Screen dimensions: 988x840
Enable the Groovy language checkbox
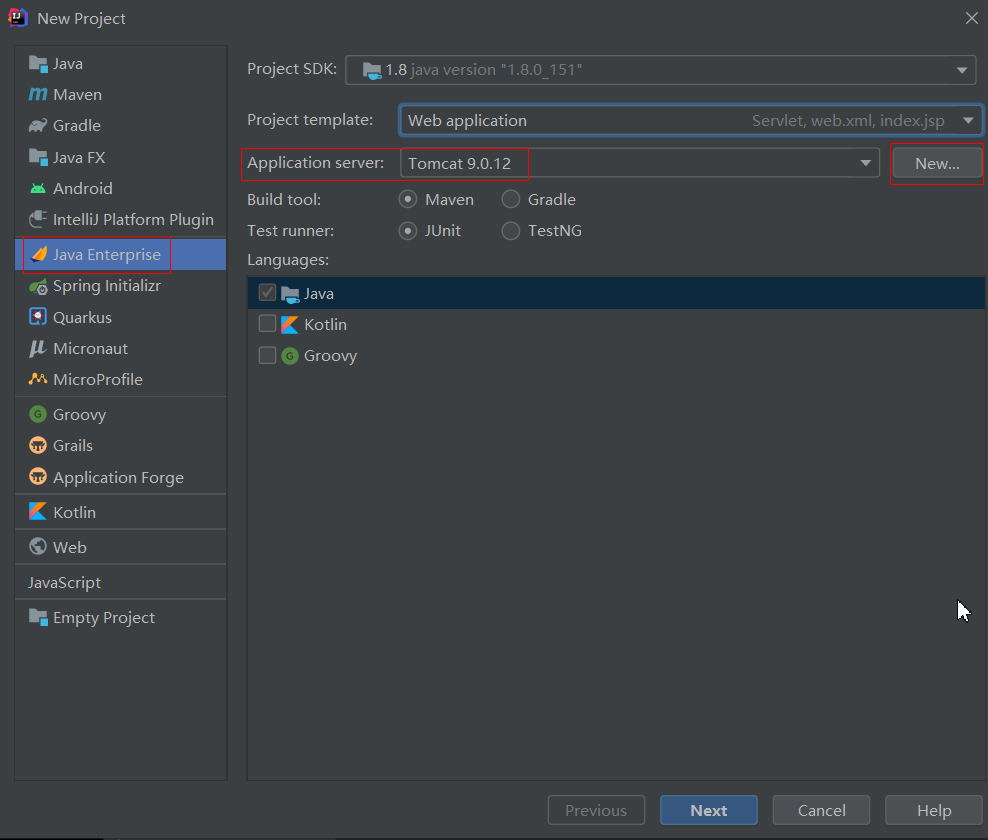[267, 355]
